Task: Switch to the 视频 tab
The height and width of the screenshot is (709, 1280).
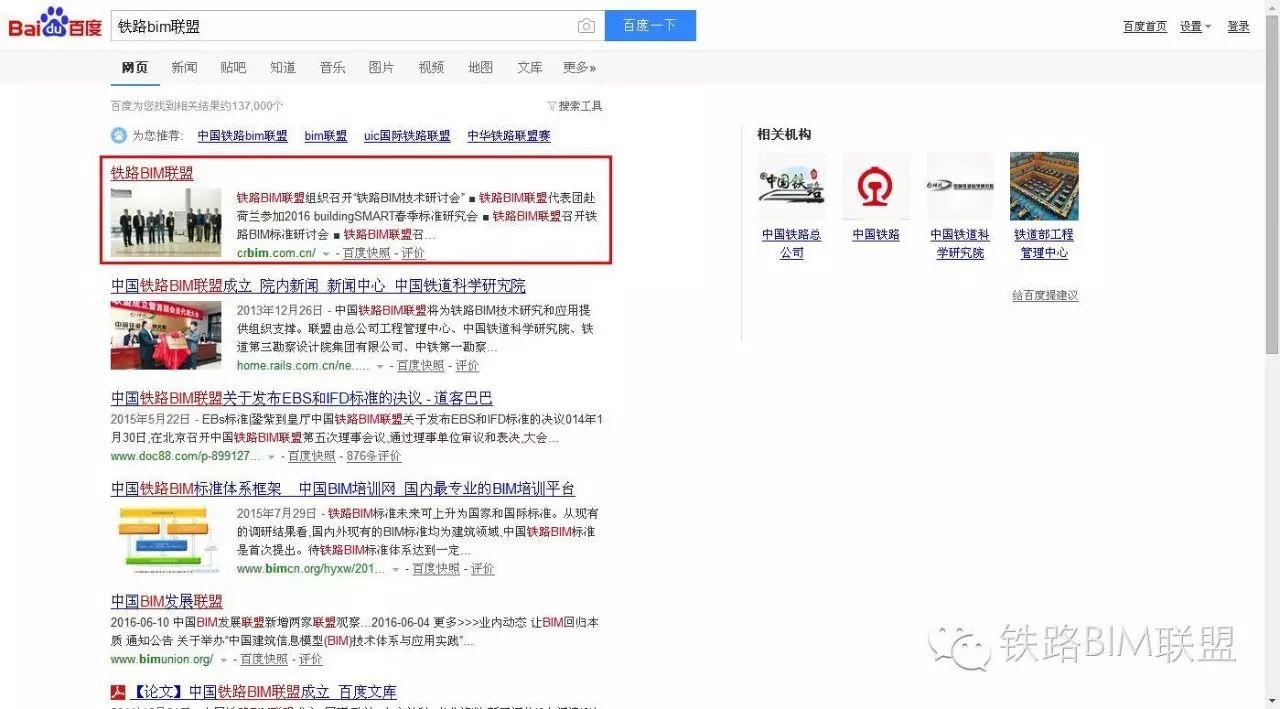Action: point(431,68)
